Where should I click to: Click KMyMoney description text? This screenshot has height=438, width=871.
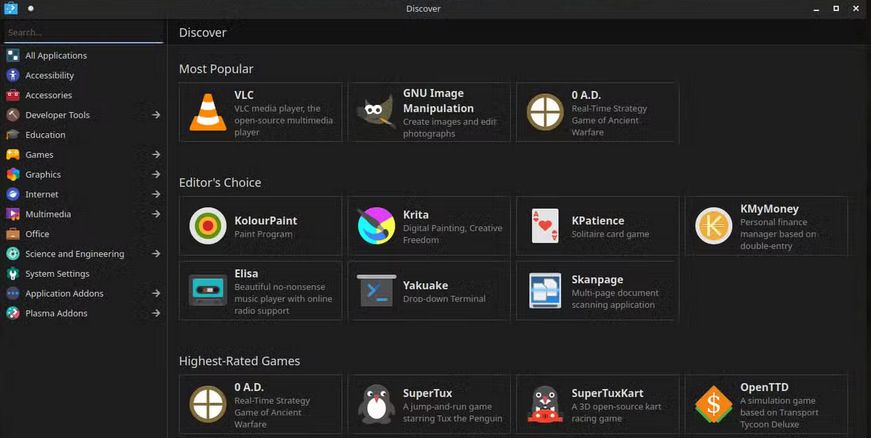(778, 234)
